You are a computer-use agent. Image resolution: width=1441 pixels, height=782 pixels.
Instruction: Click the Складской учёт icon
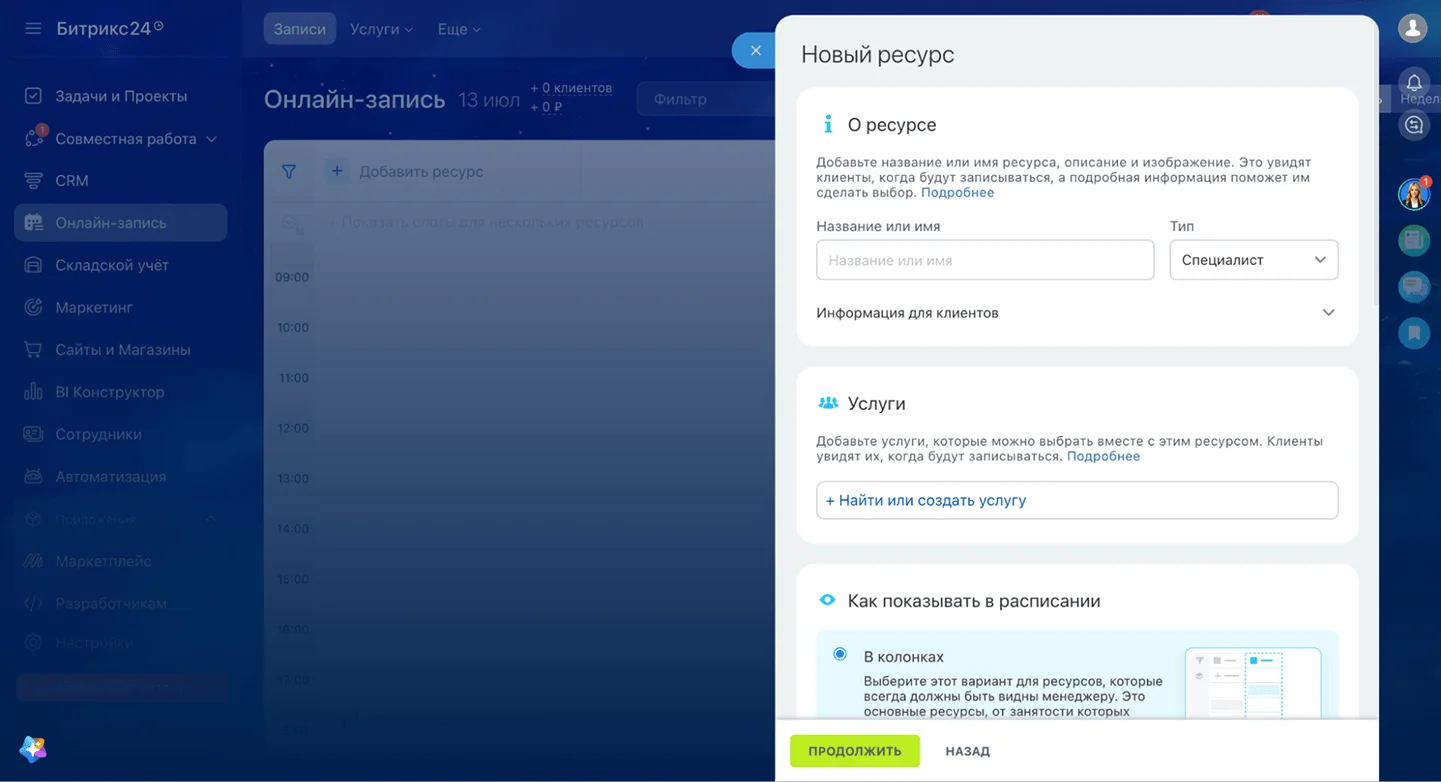pos(33,265)
